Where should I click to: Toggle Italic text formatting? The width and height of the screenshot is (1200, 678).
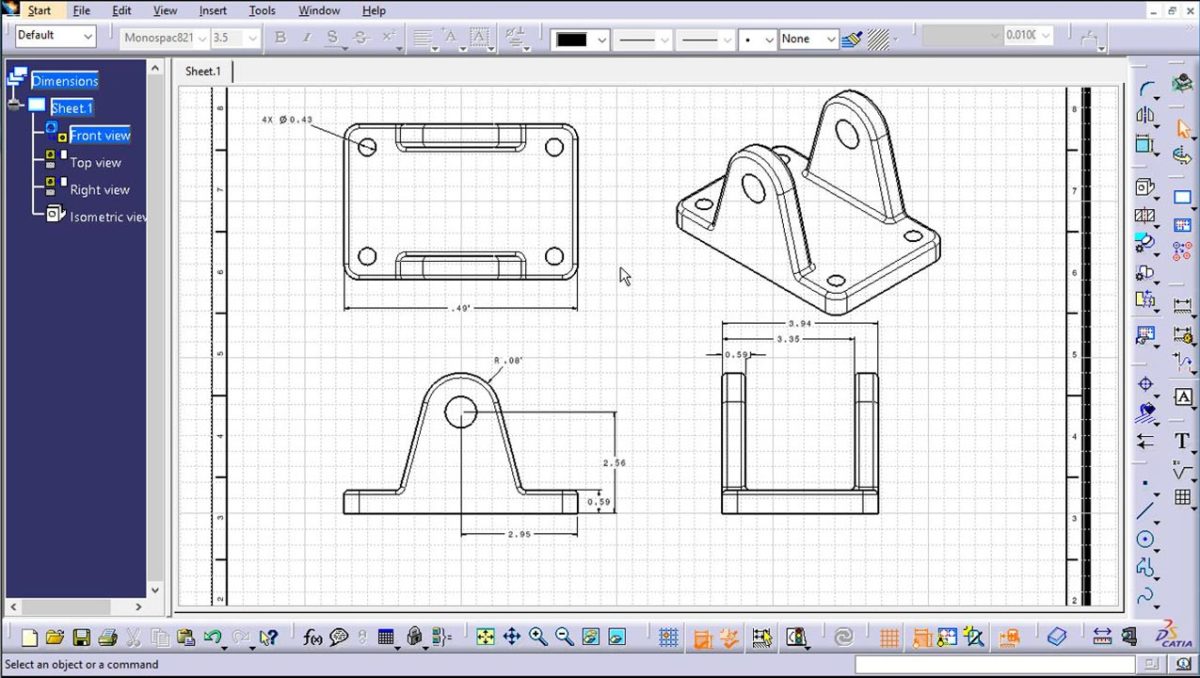(x=307, y=37)
